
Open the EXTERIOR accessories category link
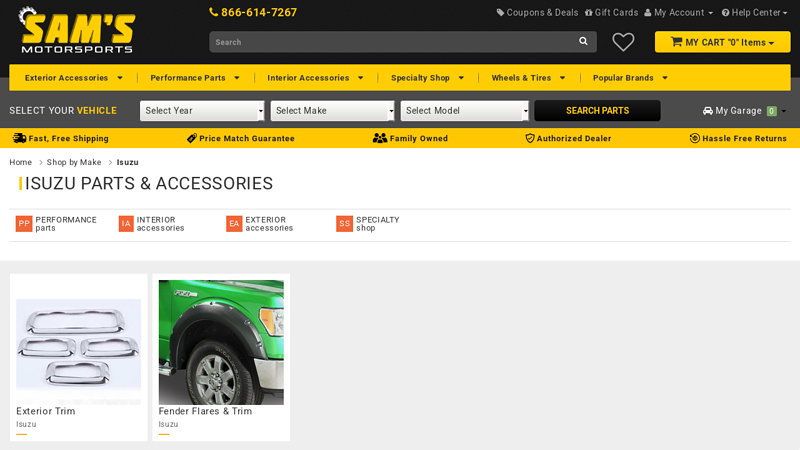[x=269, y=223]
